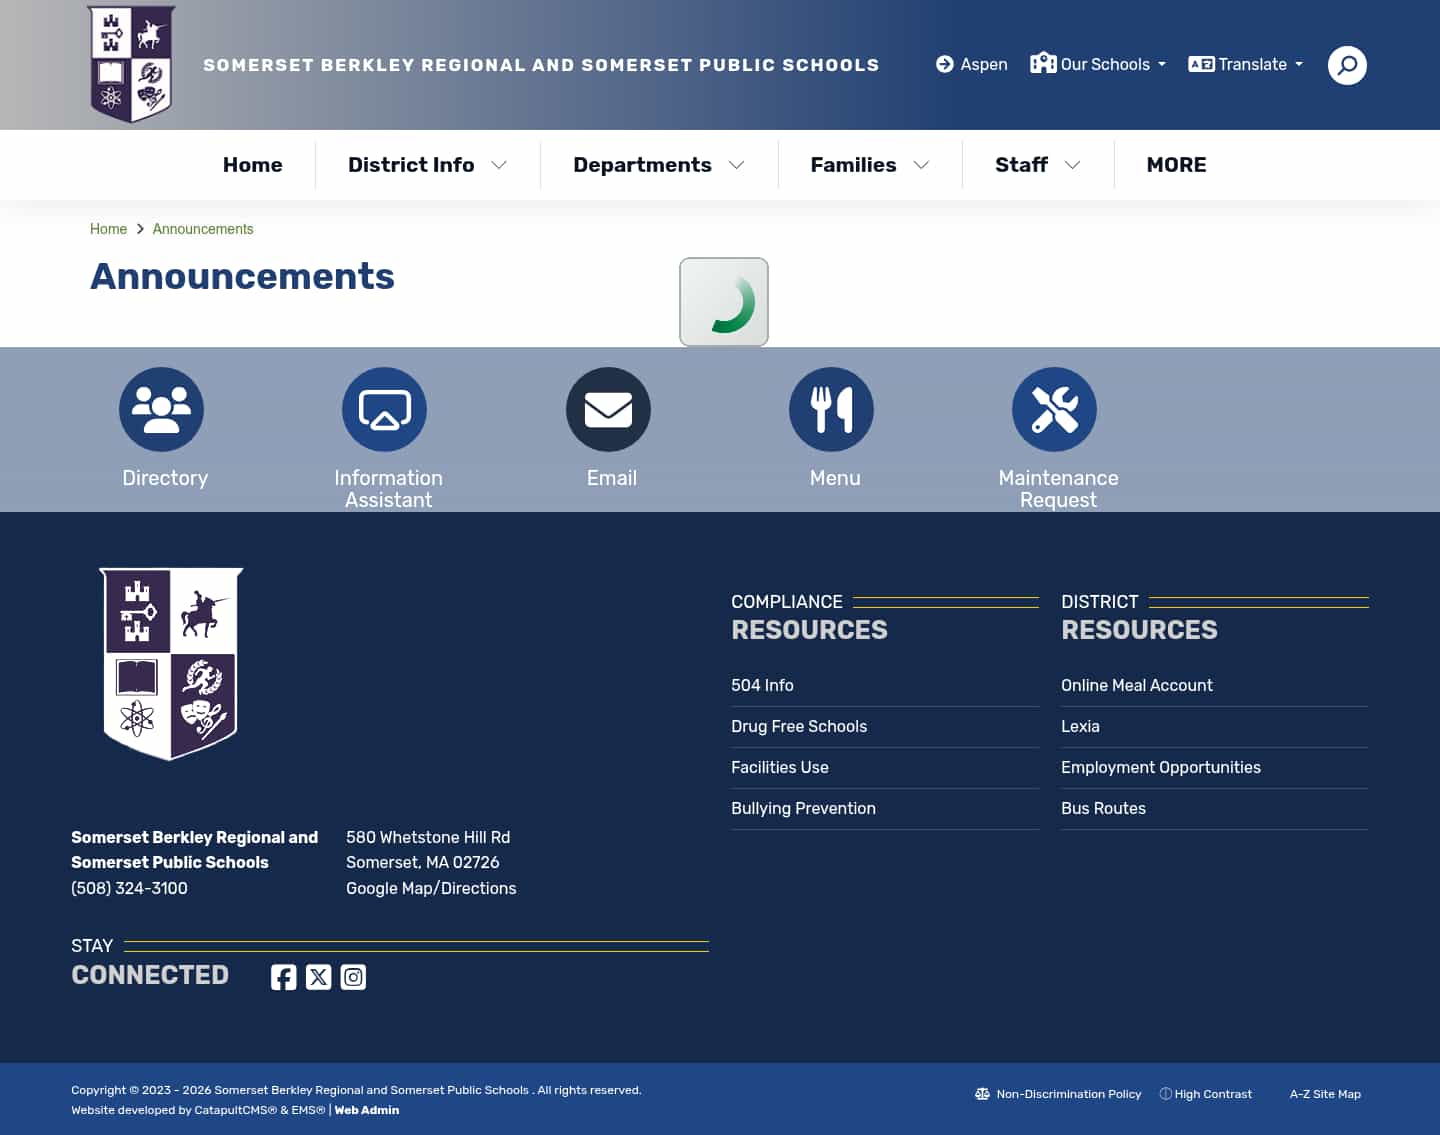Open the Translate language dropdown
This screenshot has width=1440, height=1135.
pyautogui.click(x=1246, y=64)
